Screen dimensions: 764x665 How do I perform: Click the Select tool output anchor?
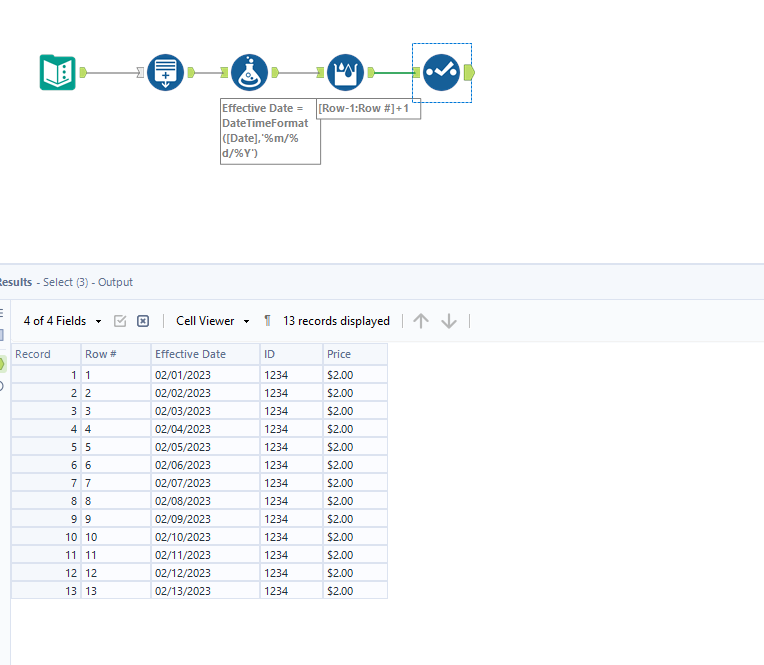pos(470,73)
